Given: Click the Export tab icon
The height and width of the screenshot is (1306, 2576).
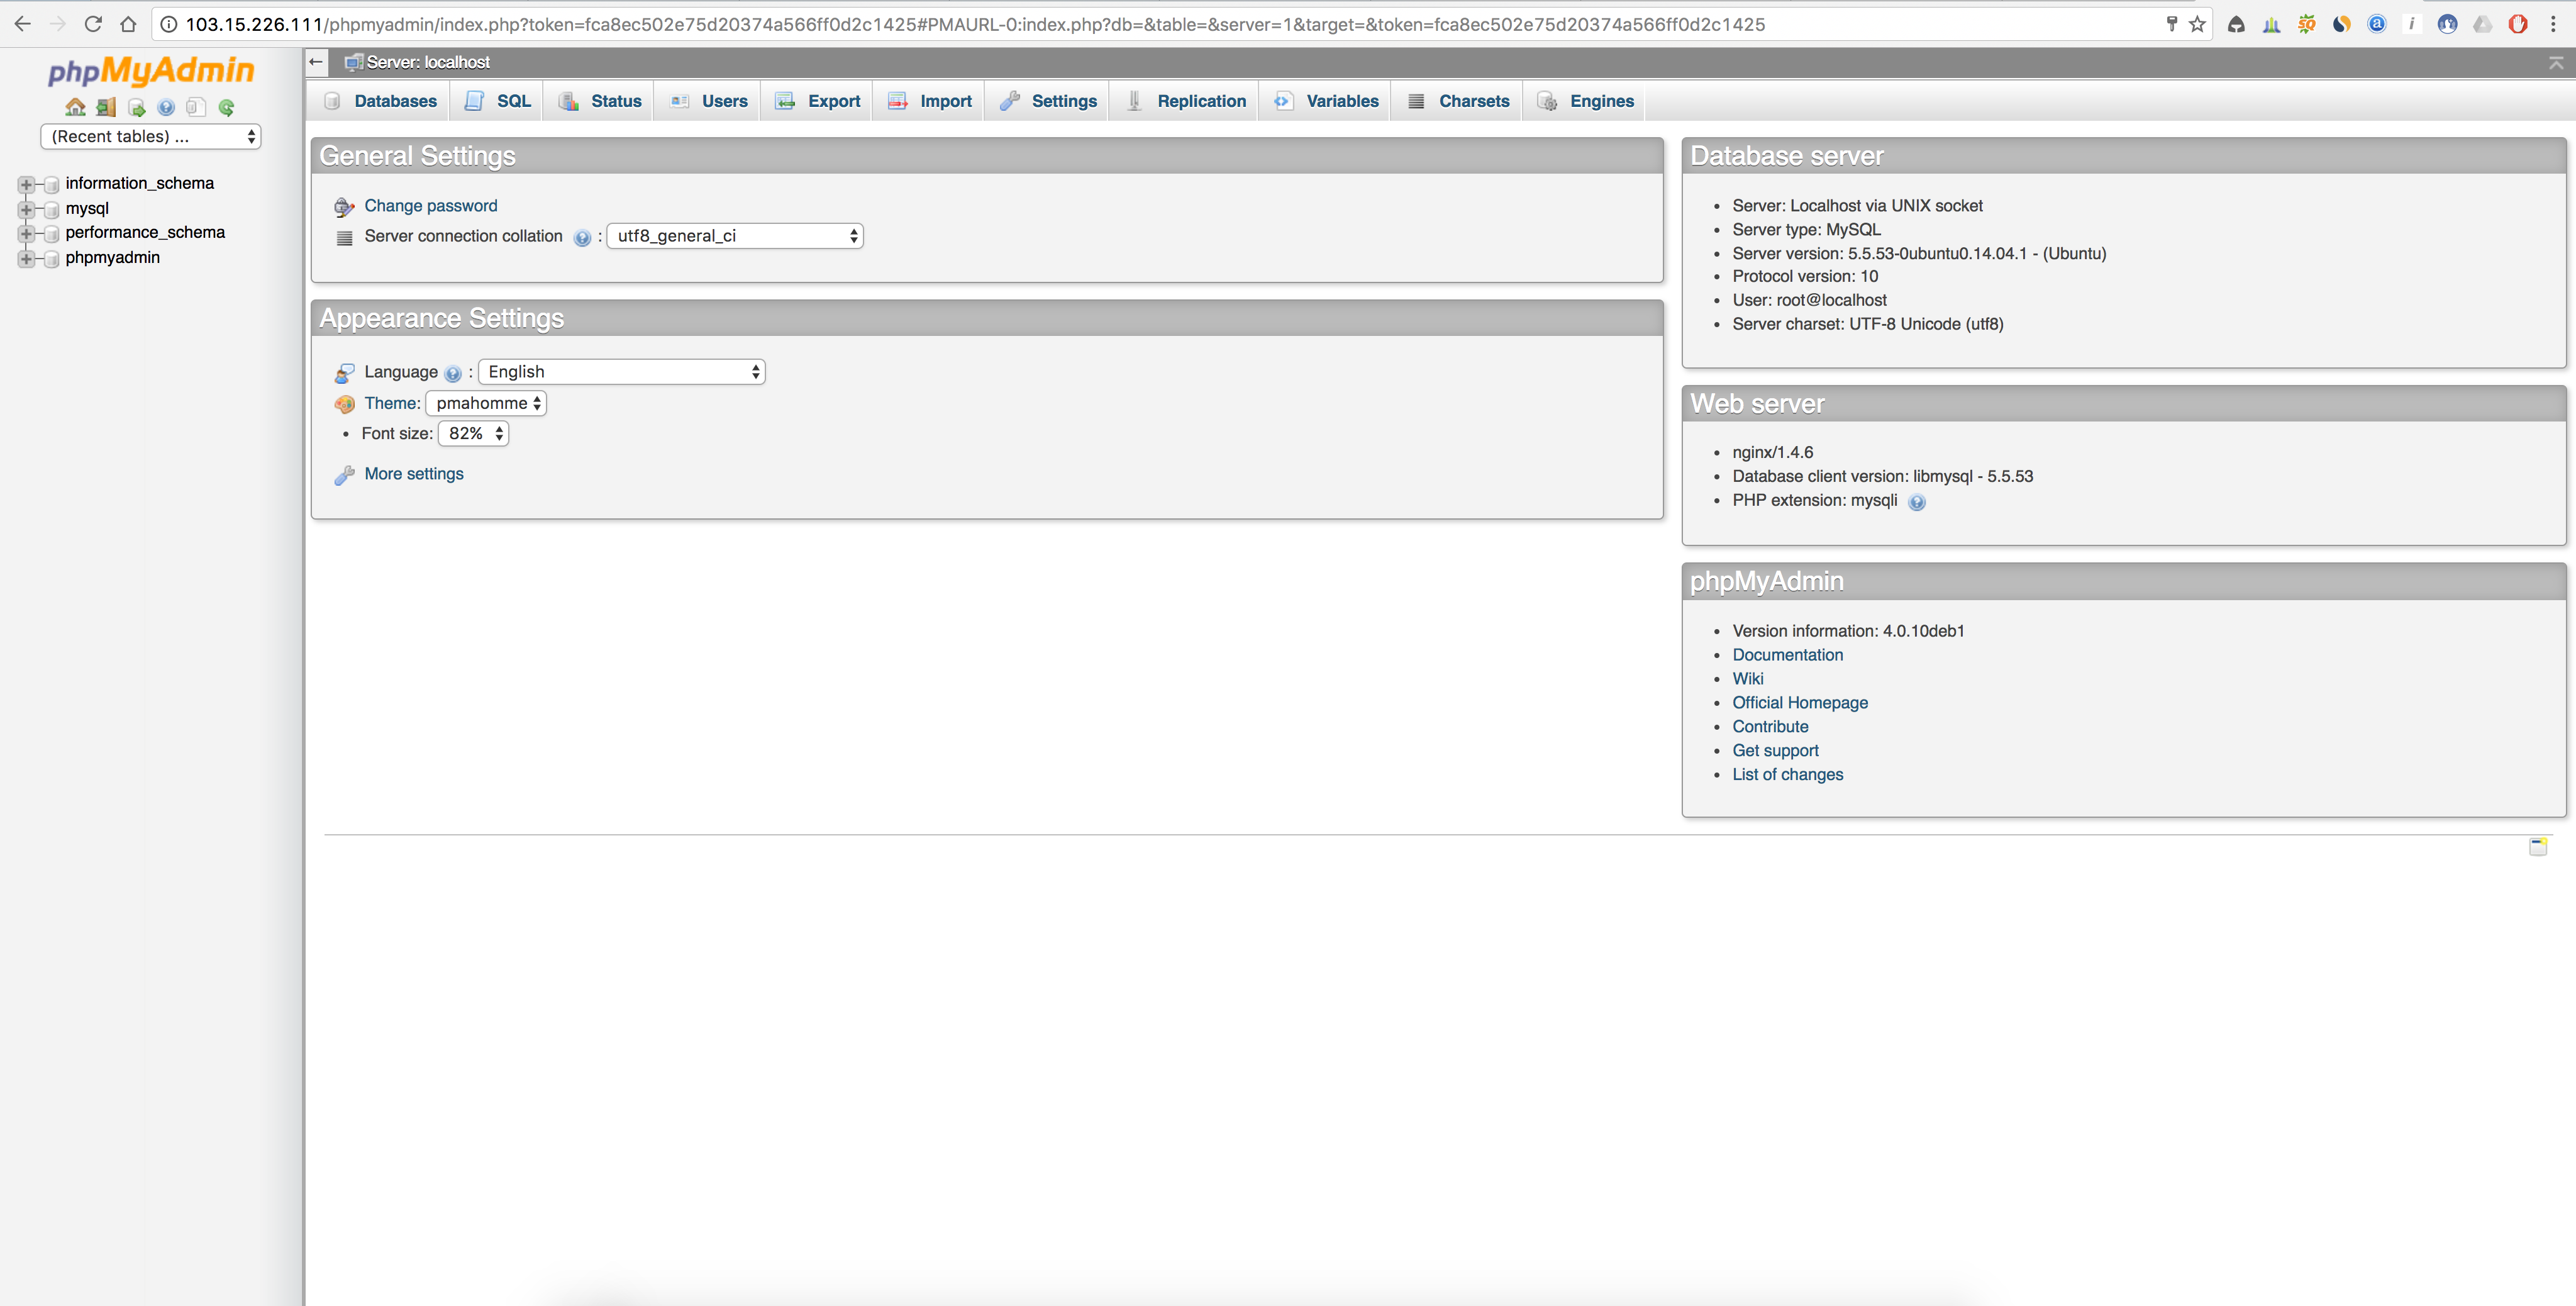Looking at the screenshot, I should pyautogui.click(x=786, y=100).
